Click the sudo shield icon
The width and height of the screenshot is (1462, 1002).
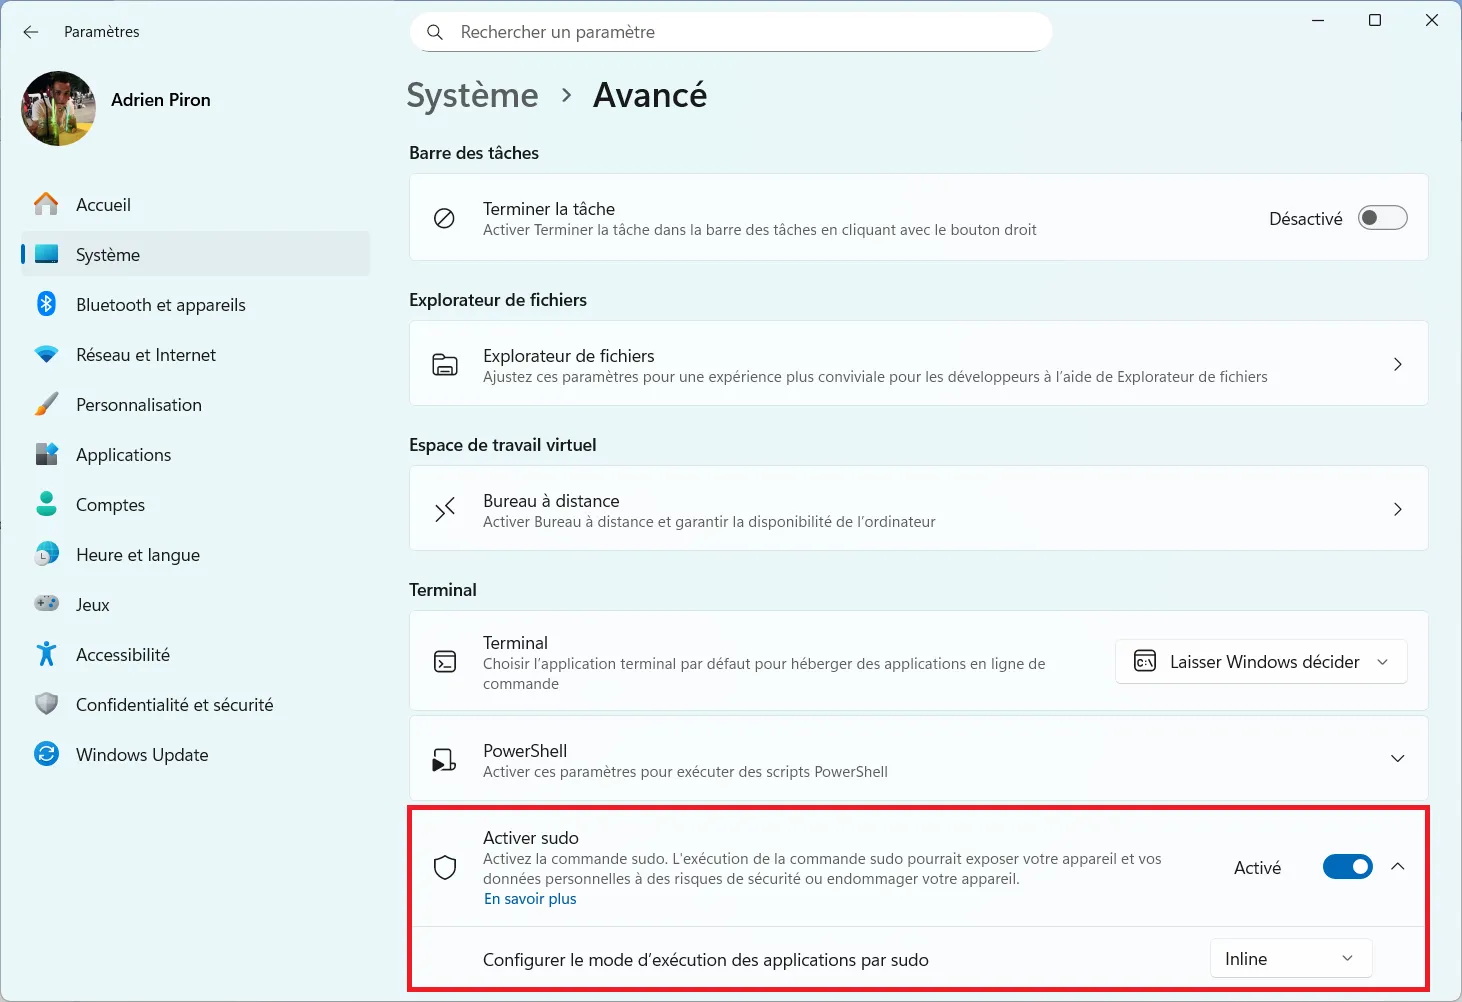445,866
